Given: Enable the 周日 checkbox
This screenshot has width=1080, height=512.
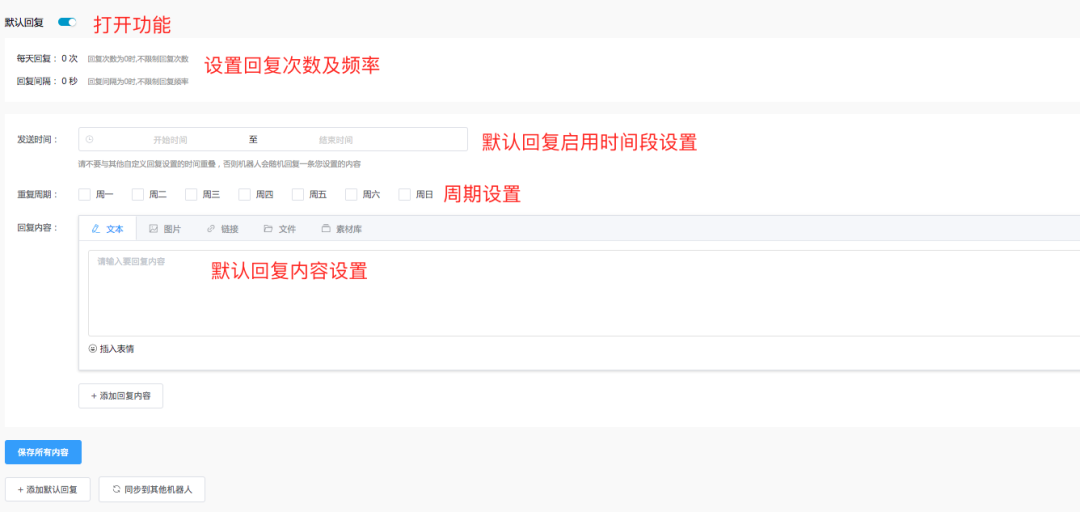Looking at the screenshot, I should click(x=404, y=195).
